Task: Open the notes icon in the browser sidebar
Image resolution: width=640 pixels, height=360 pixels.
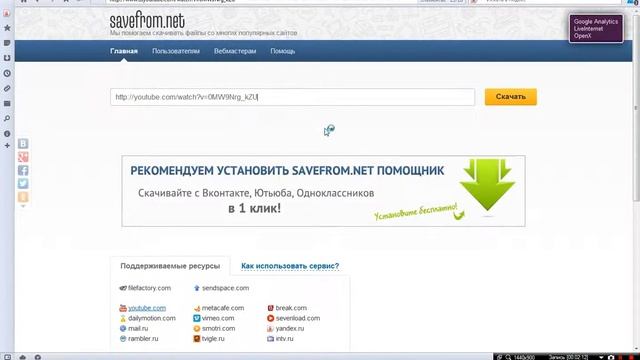Action: click(x=7, y=43)
